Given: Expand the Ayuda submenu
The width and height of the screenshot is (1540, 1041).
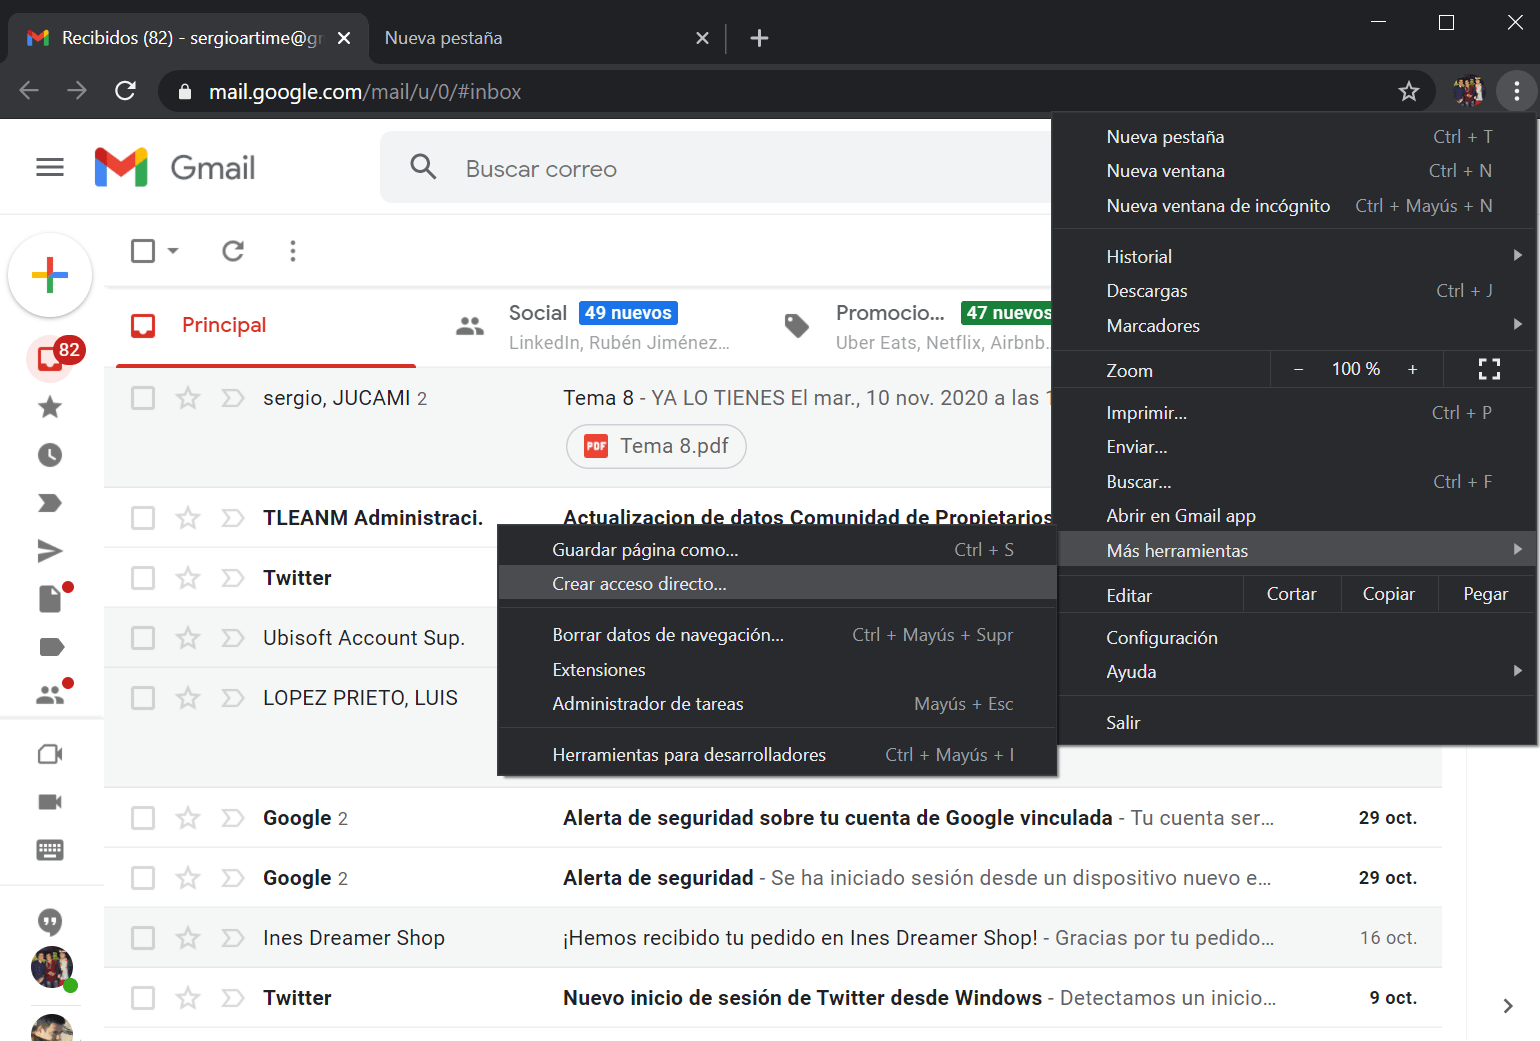Looking at the screenshot, I should pyautogui.click(x=1293, y=672).
